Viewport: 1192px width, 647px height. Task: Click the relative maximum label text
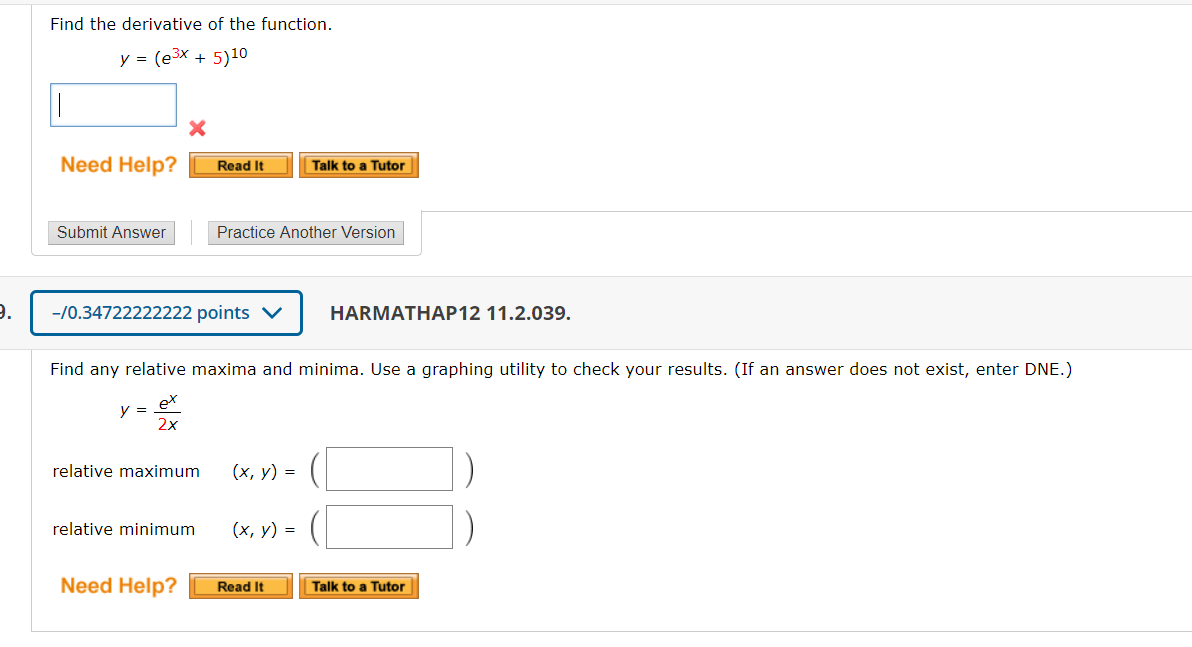(x=125, y=470)
